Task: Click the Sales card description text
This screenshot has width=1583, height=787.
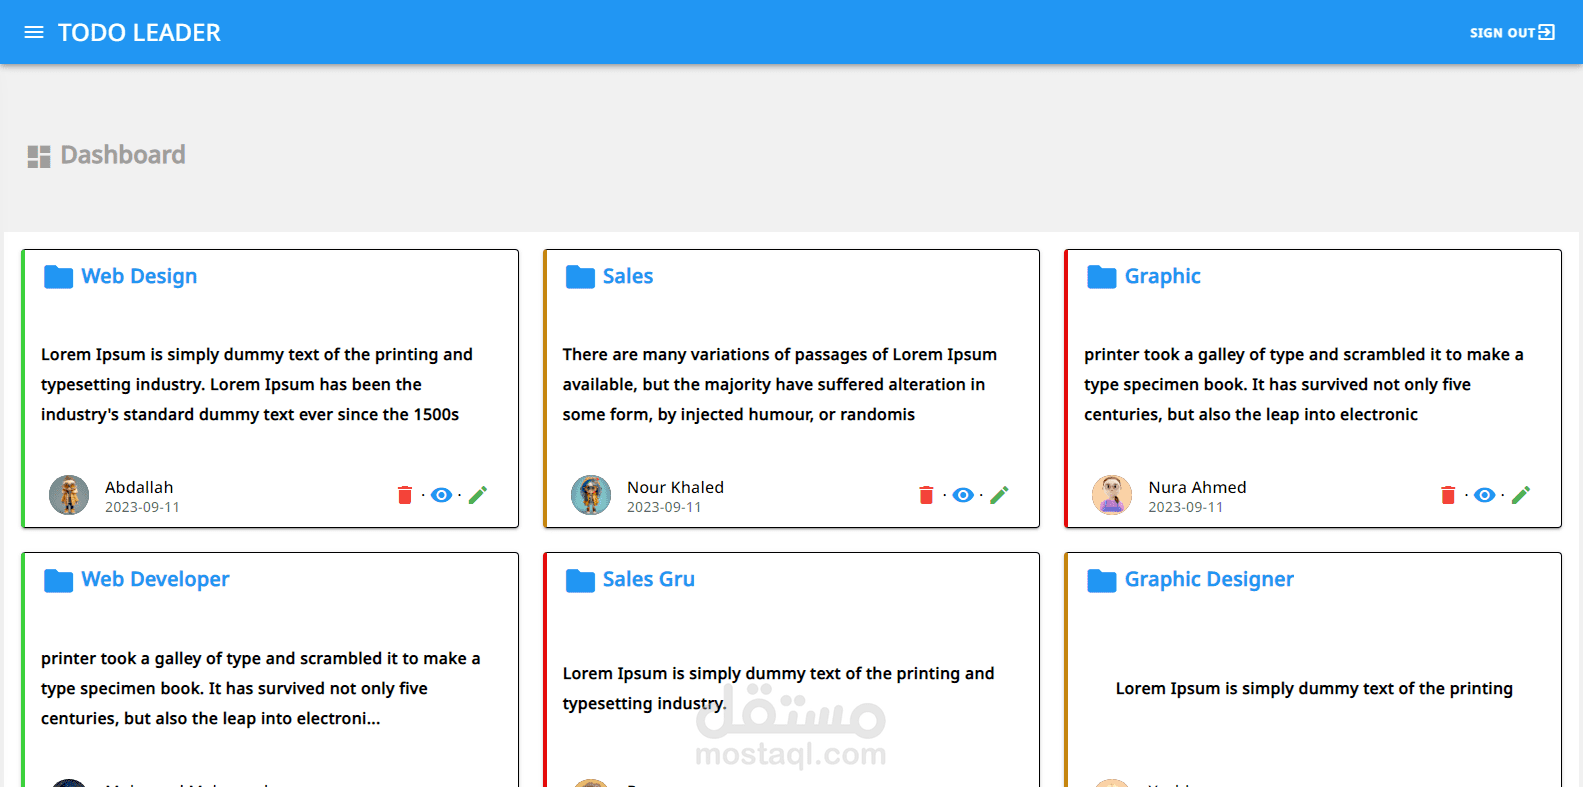Action: click(x=779, y=384)
